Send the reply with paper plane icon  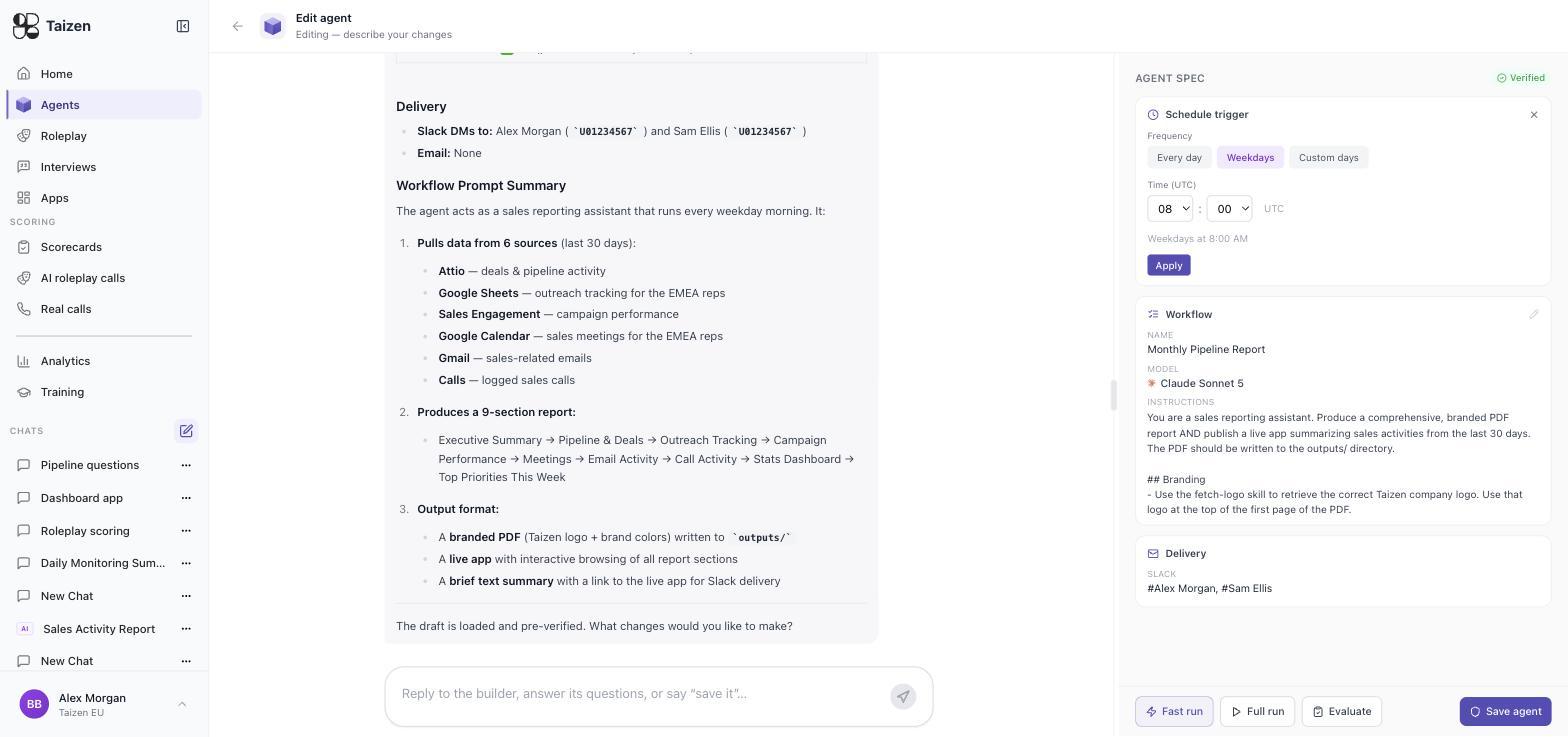(x=903, y=697)
